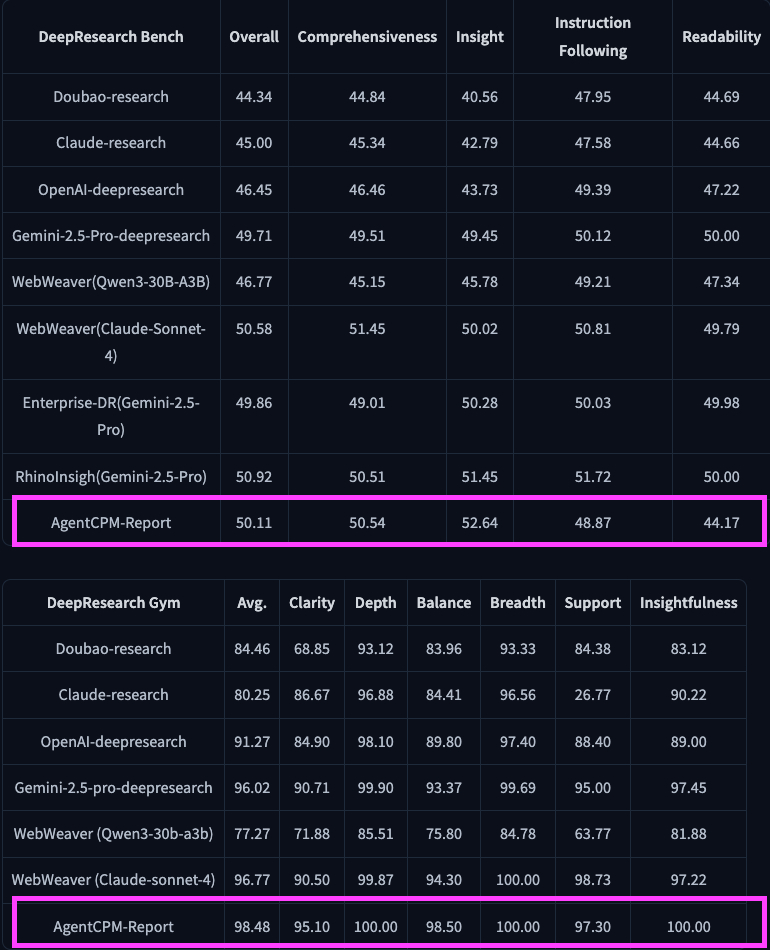Select the Insight column header
This screenshot has height=950, width=770.
pos(480,37)
